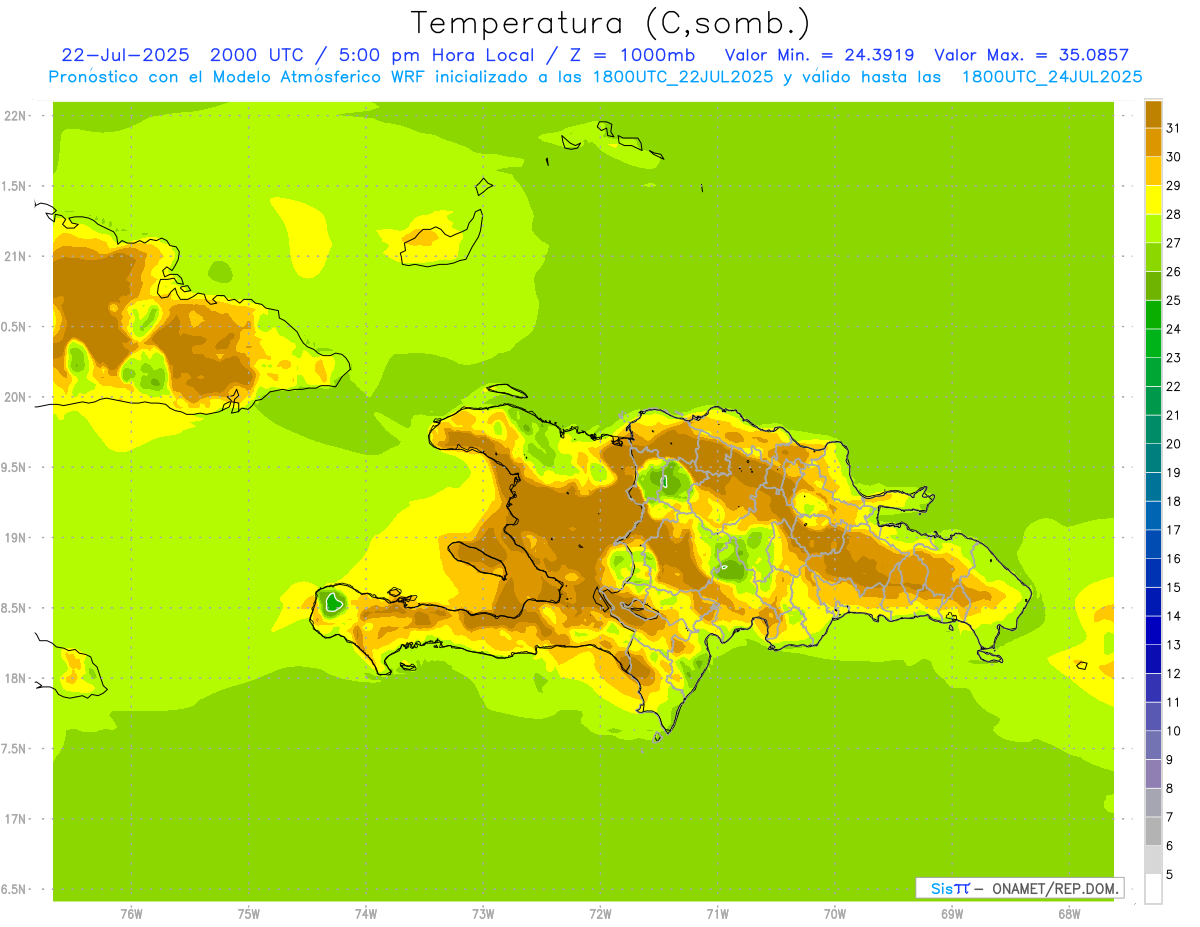Click the legend swatch between 26 and 27
This screenshot has width=1200, height=927.
tap(1153, 257)
